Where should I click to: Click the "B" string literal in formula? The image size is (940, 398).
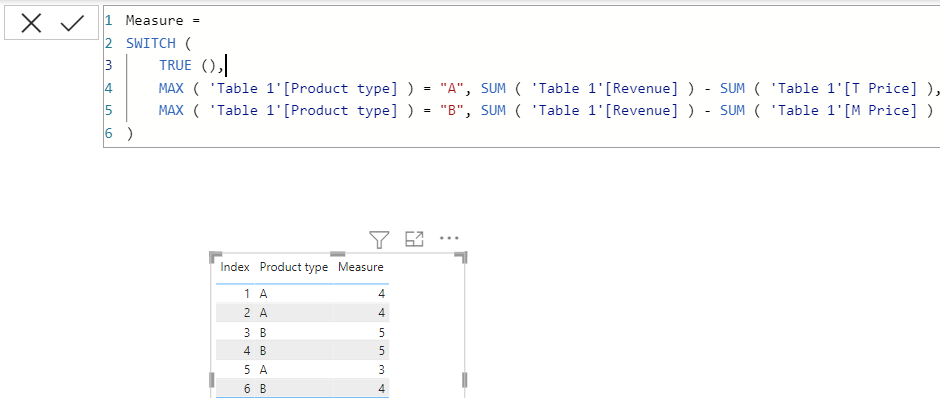pos(451,110)
